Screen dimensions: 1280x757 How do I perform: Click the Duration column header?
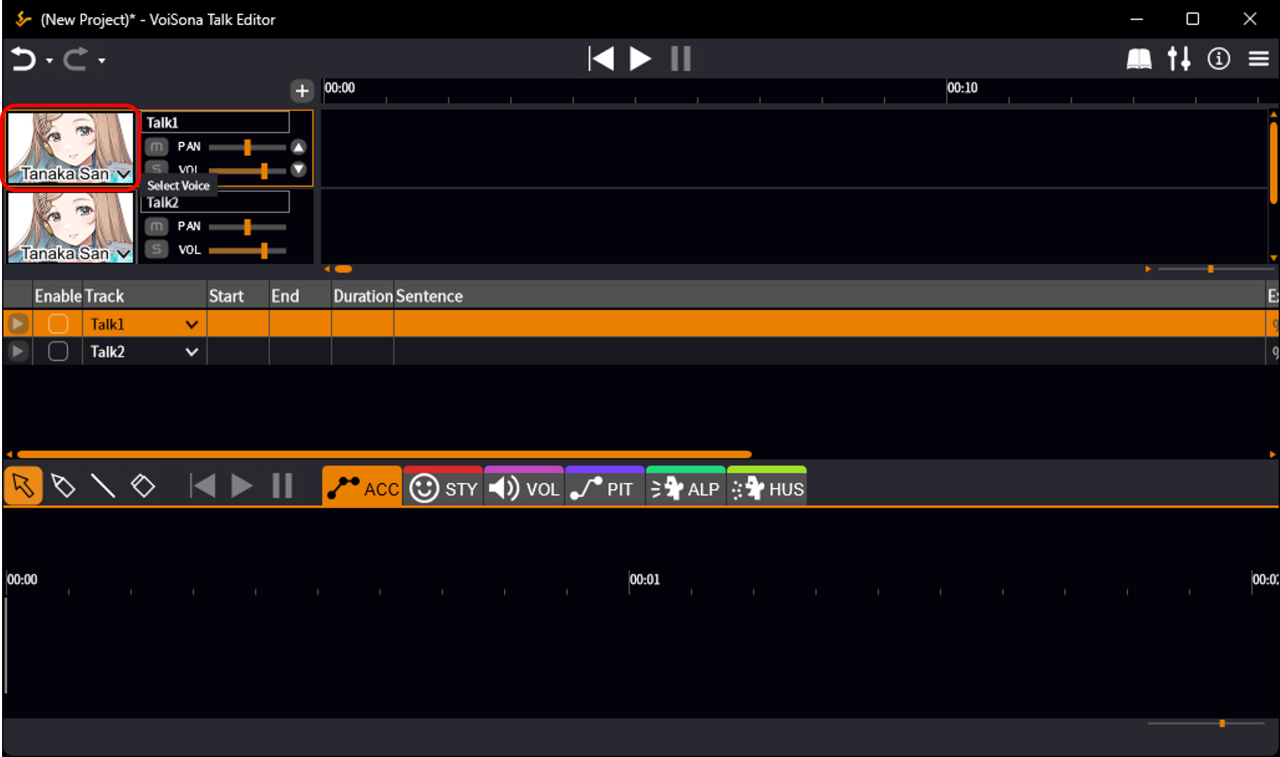(x=363, y=296)
